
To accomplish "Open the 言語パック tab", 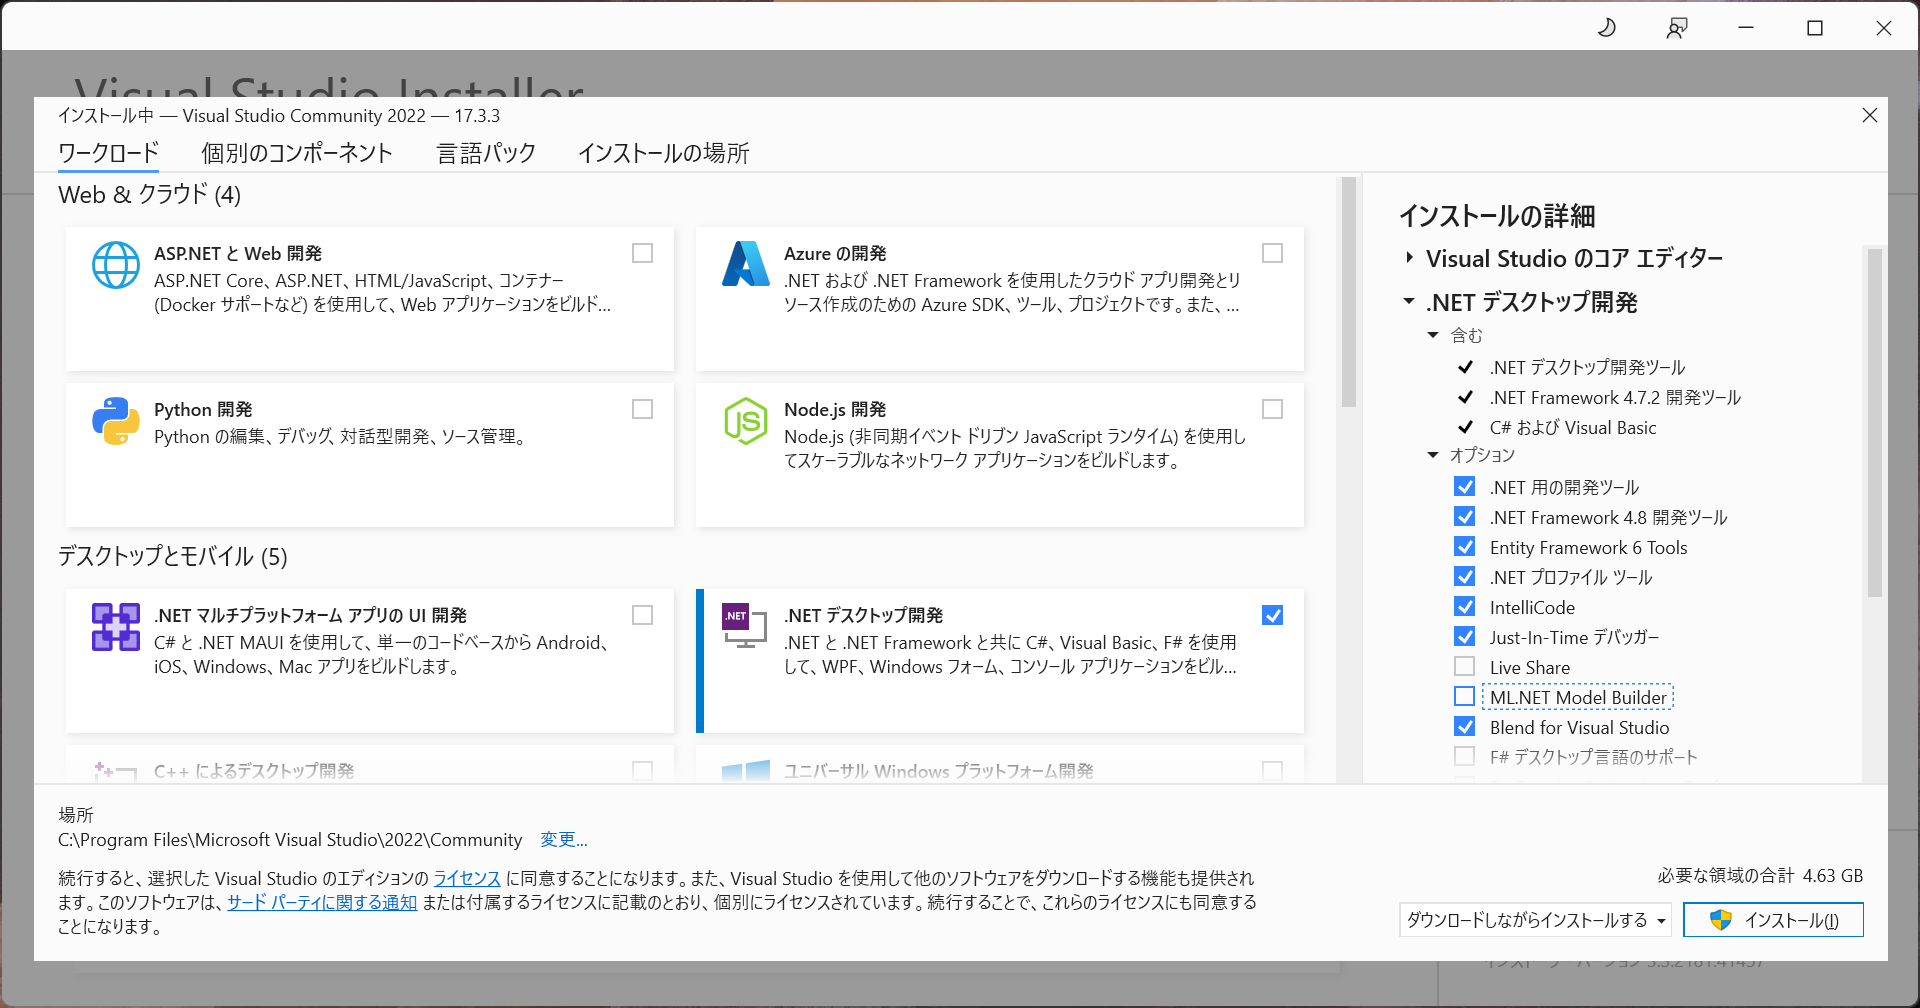I will coord(485,153).
